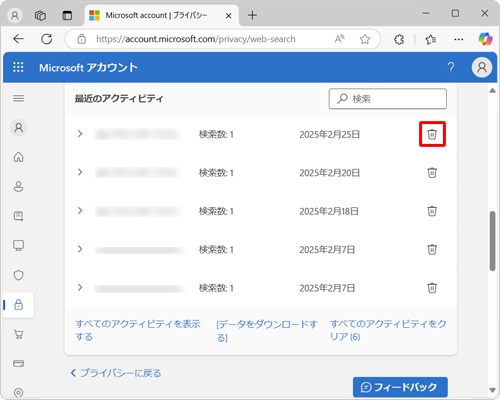Click the lock site info icon
This screenshot has width=500, height=400.
pyautogui.click(x=82, y=39)
